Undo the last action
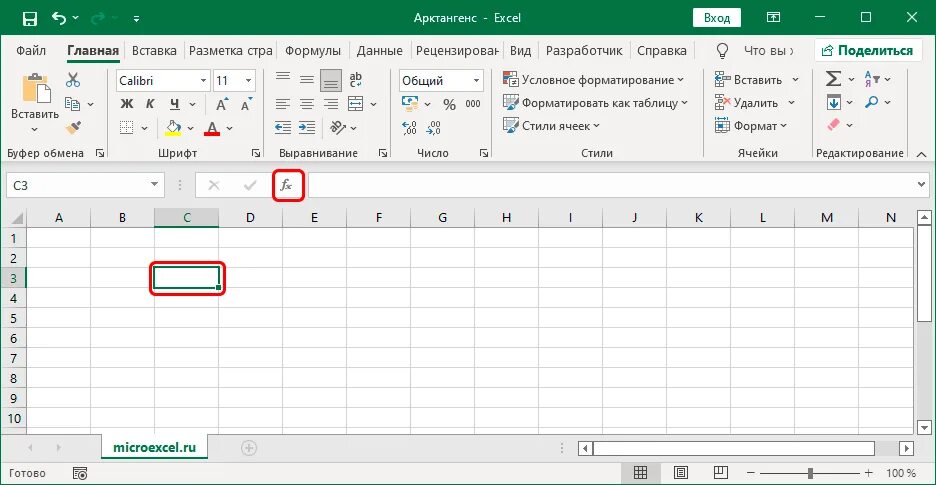The height and width of the screenshot is (485, 936). point(58,18)
